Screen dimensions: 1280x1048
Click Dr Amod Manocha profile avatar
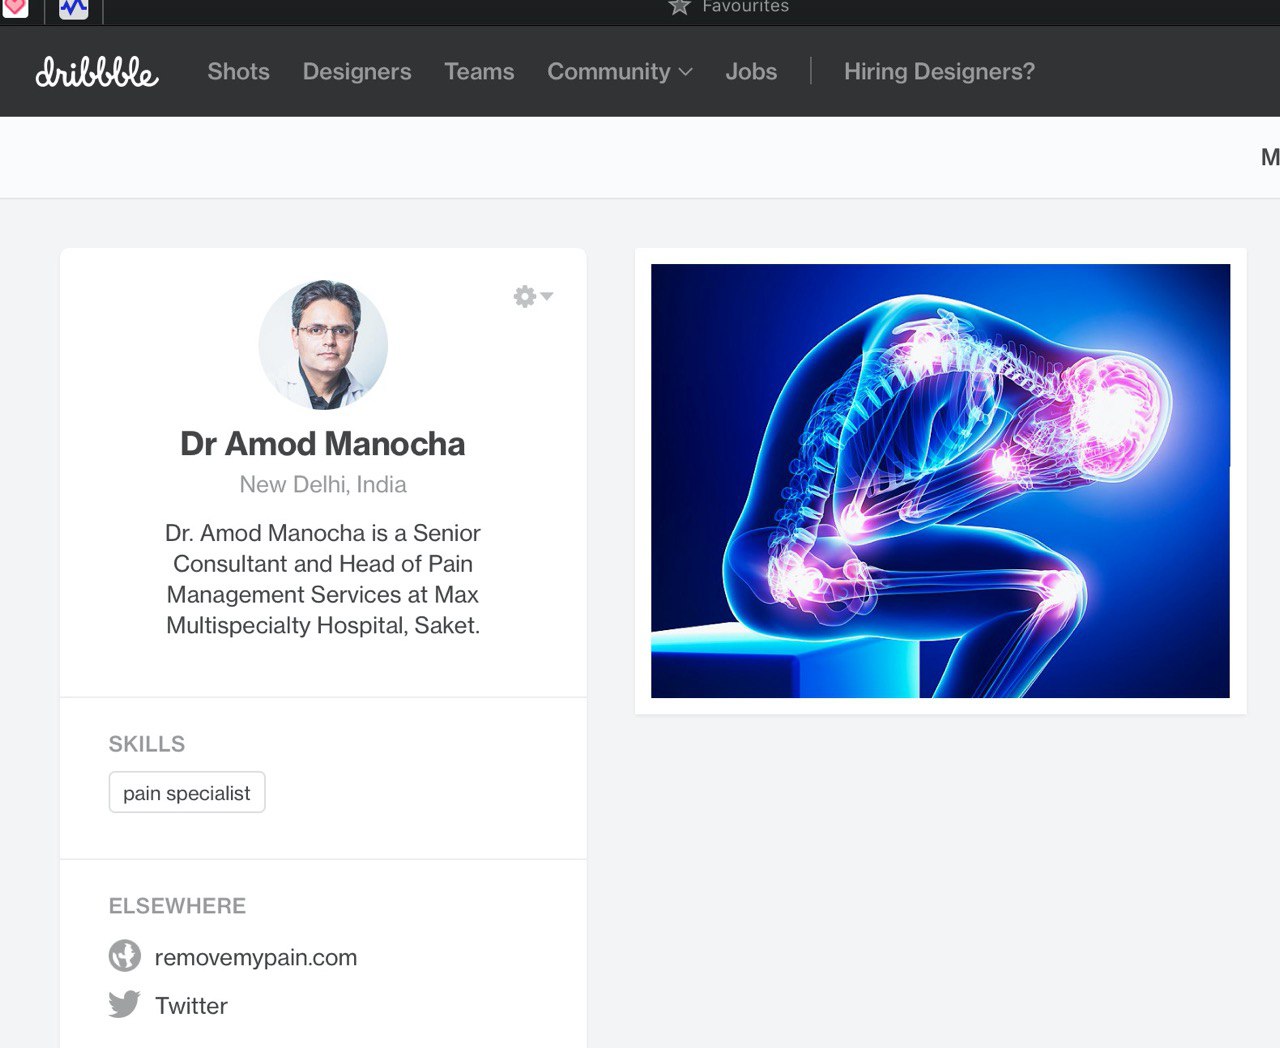click(323, 345)
